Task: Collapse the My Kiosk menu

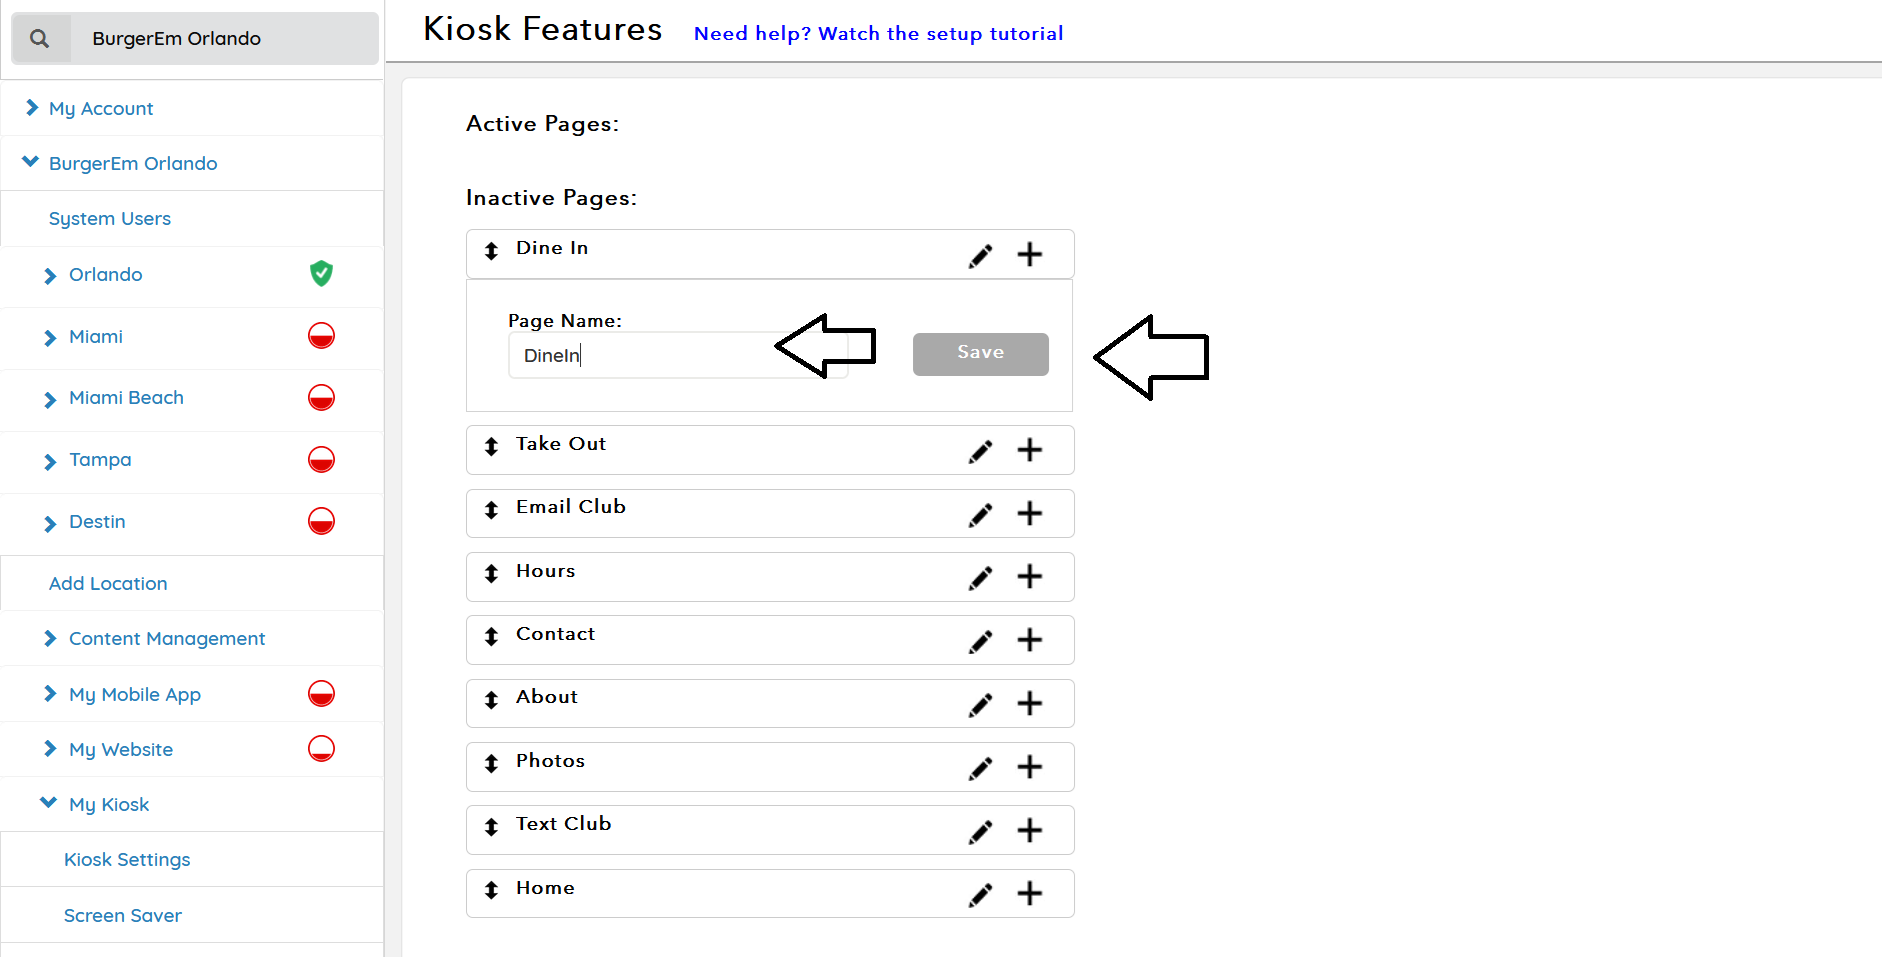Action: (48, 803)
